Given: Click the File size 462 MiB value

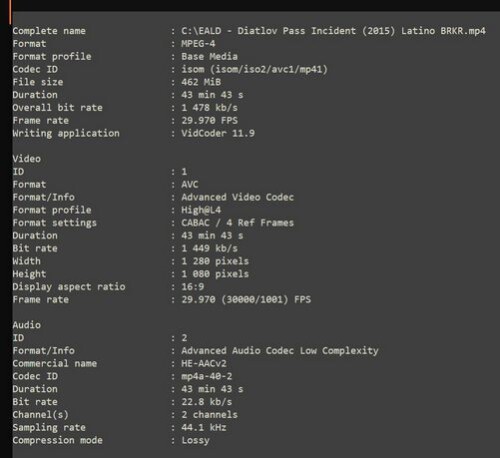Looking at the screenshot, I should pos(201,82).
